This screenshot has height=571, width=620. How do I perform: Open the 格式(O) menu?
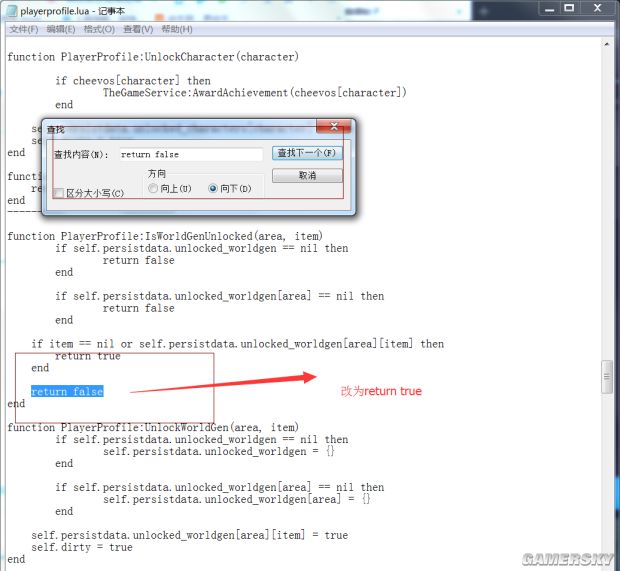coord(98,29)
